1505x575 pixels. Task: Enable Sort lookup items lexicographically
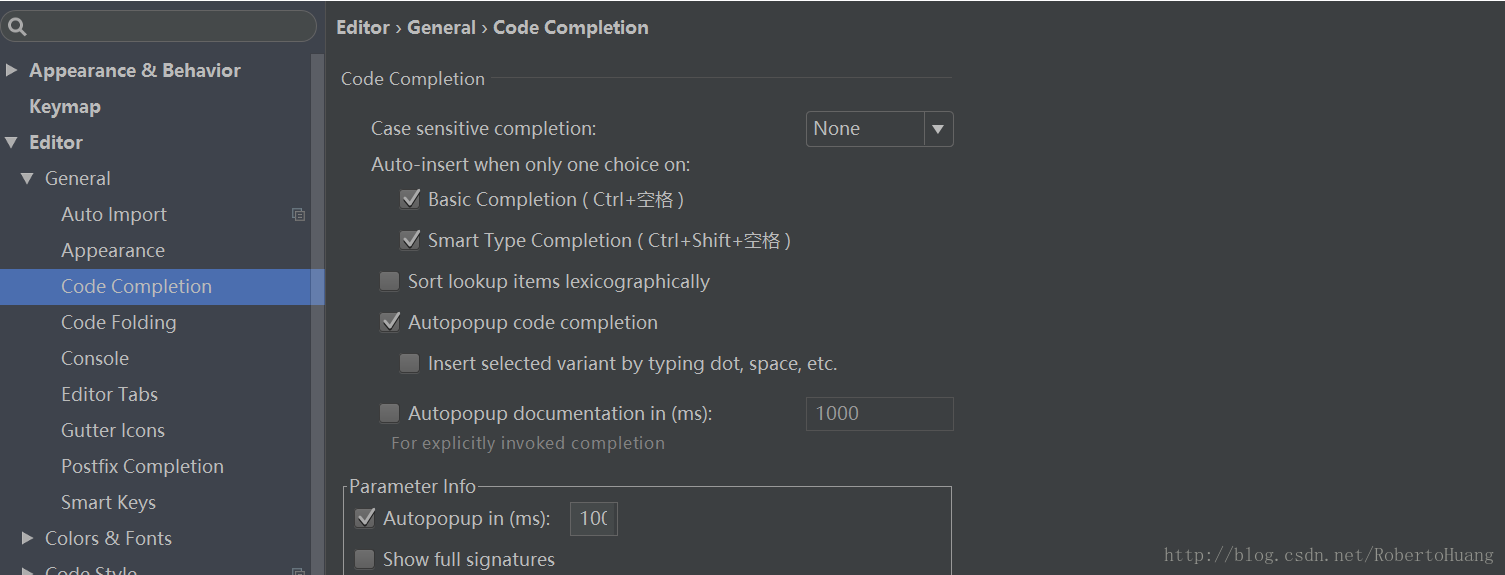coord(390,282)
